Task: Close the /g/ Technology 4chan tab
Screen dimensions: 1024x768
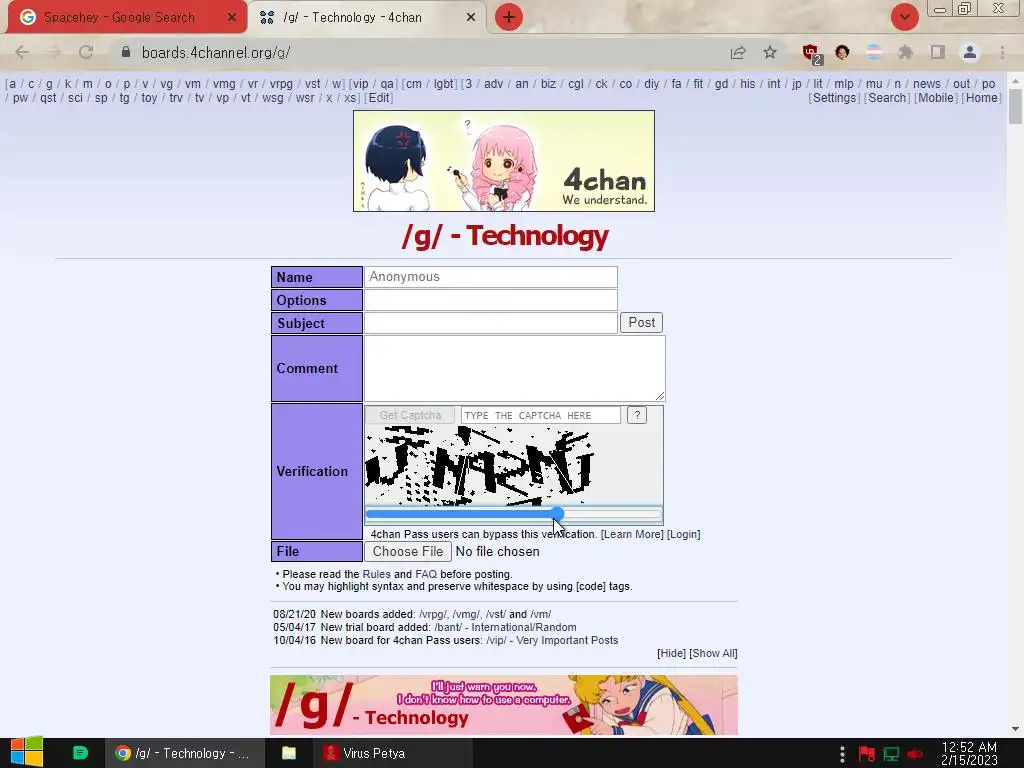Action: (x=471, y=18)
